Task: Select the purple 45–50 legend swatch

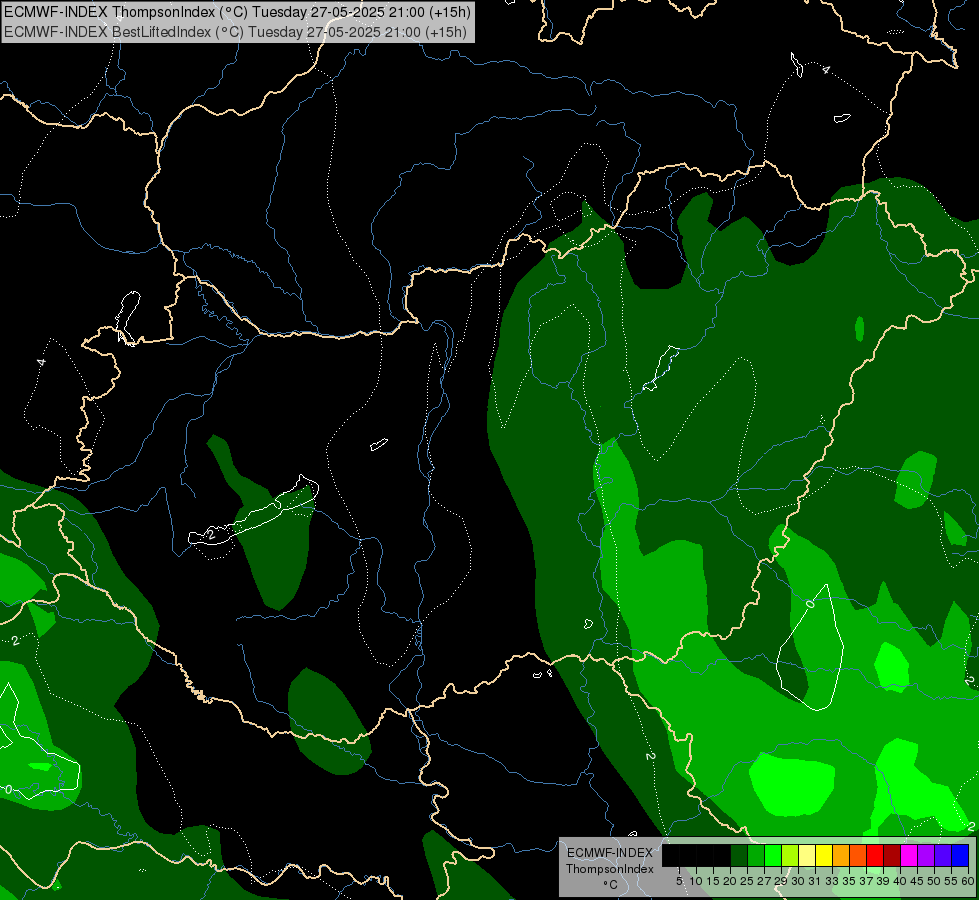Action: click(927, 856)
